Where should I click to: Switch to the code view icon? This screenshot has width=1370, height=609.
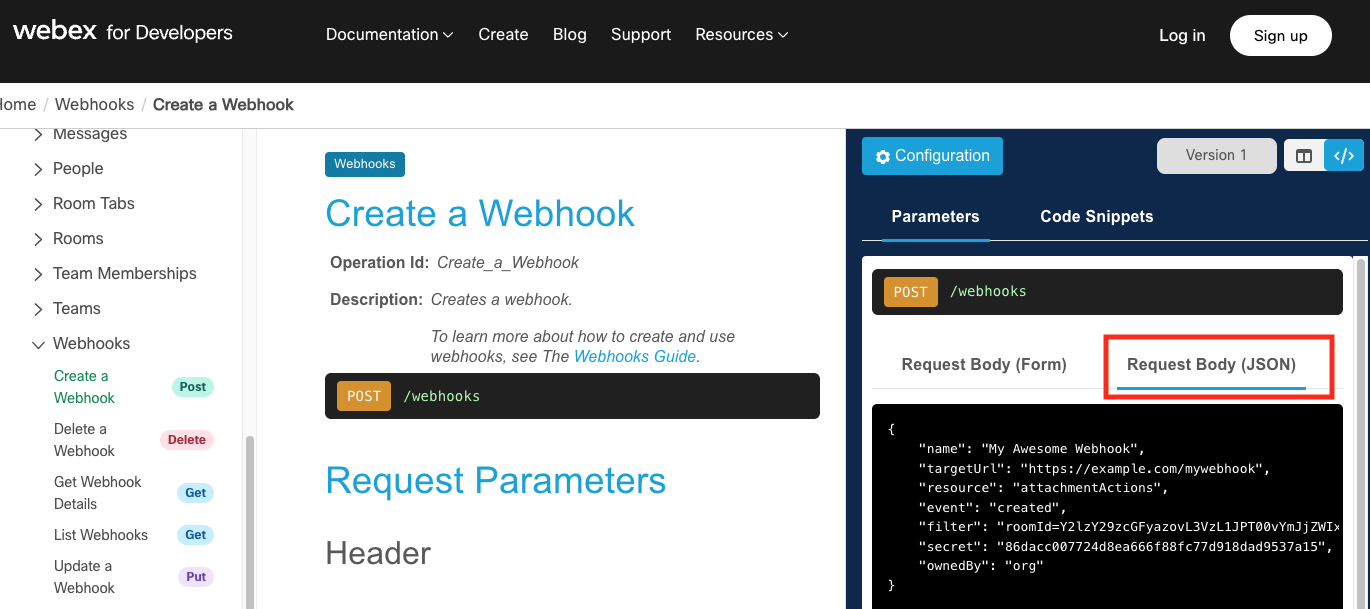coord(1344,156)
